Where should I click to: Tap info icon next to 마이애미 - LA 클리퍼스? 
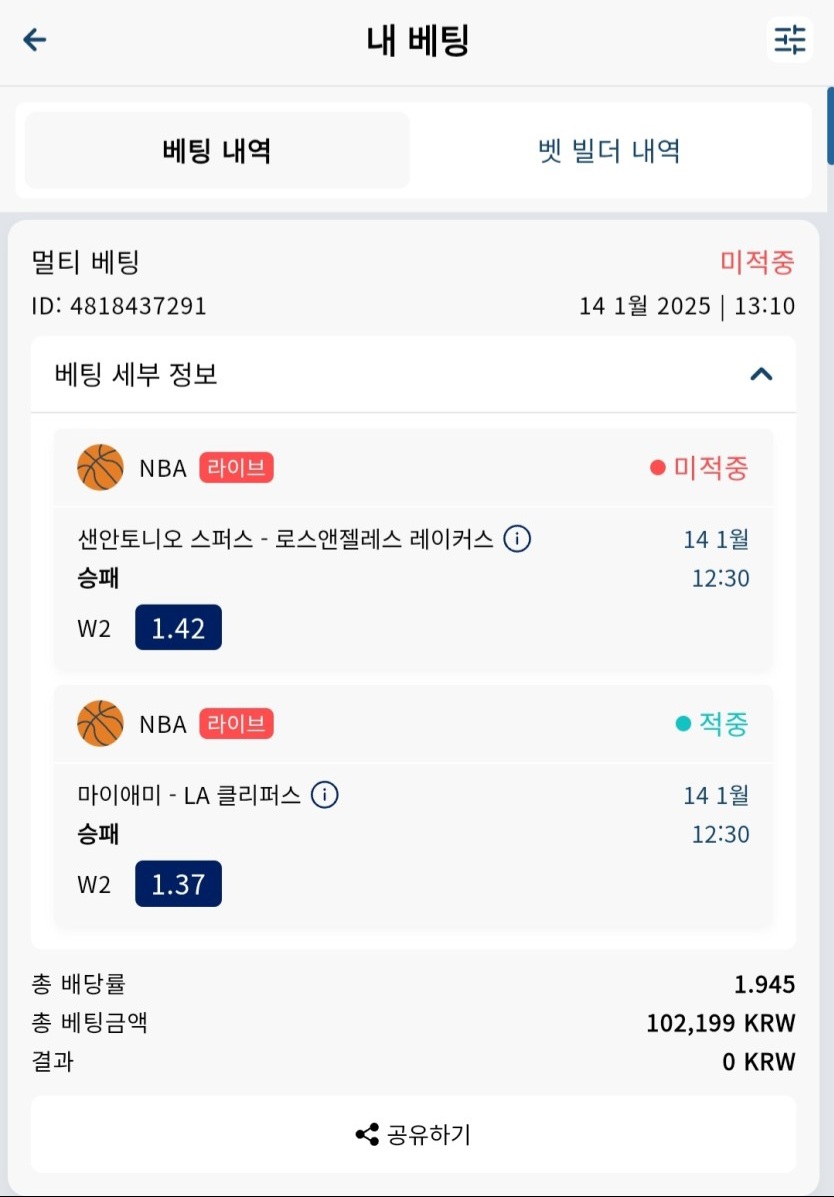pos(325,795)
